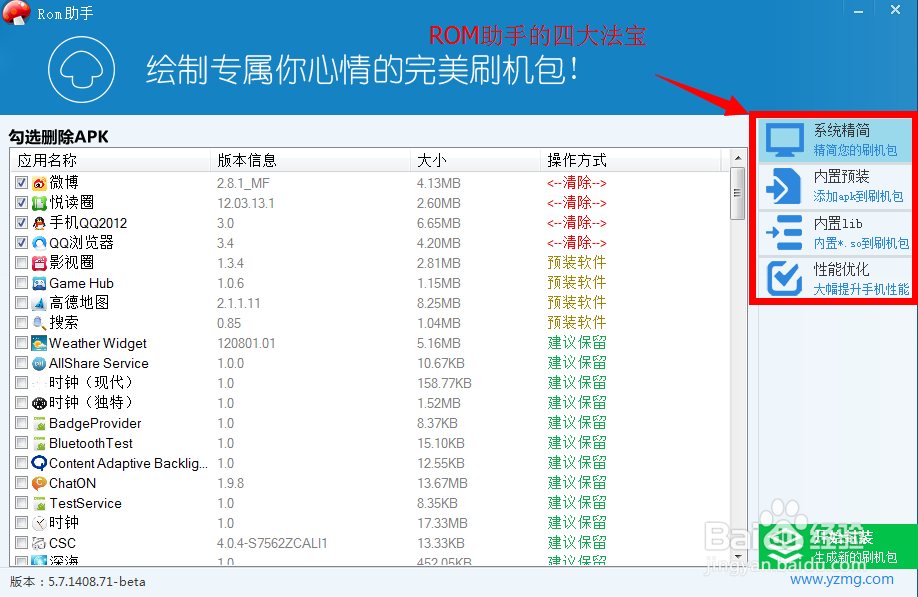Click the mushroom logo circle in the header
The width and height of the screenshot is (918, 597).
(81, 70)
